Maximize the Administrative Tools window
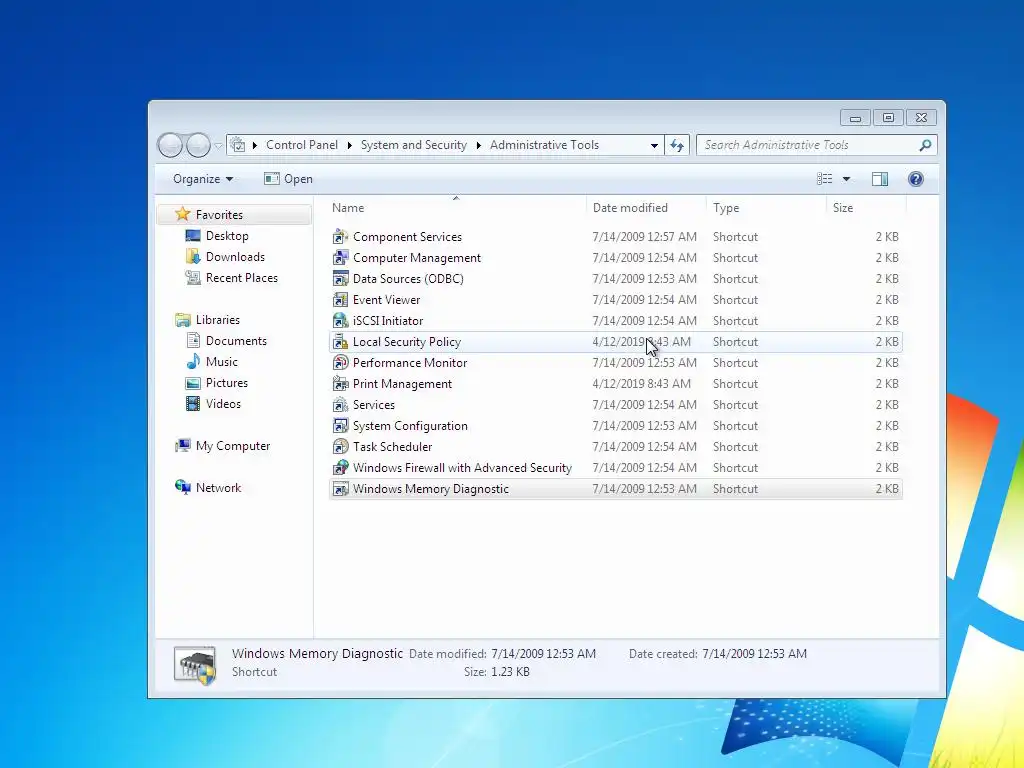1024x768 pixels. coord(888,118)
